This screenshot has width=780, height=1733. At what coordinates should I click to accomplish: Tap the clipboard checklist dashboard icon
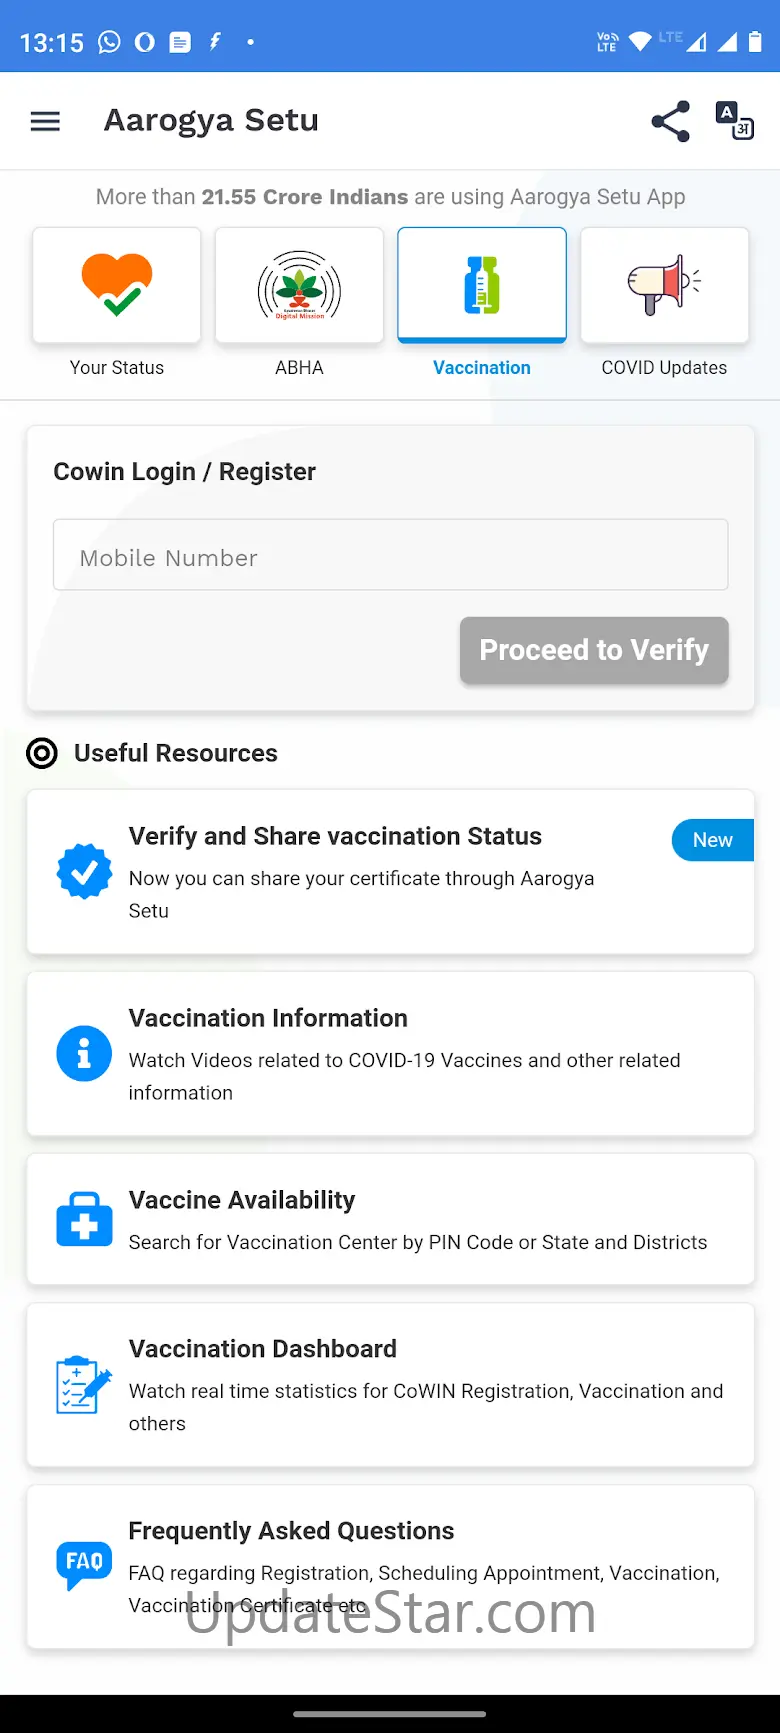tap(84, 1385)
